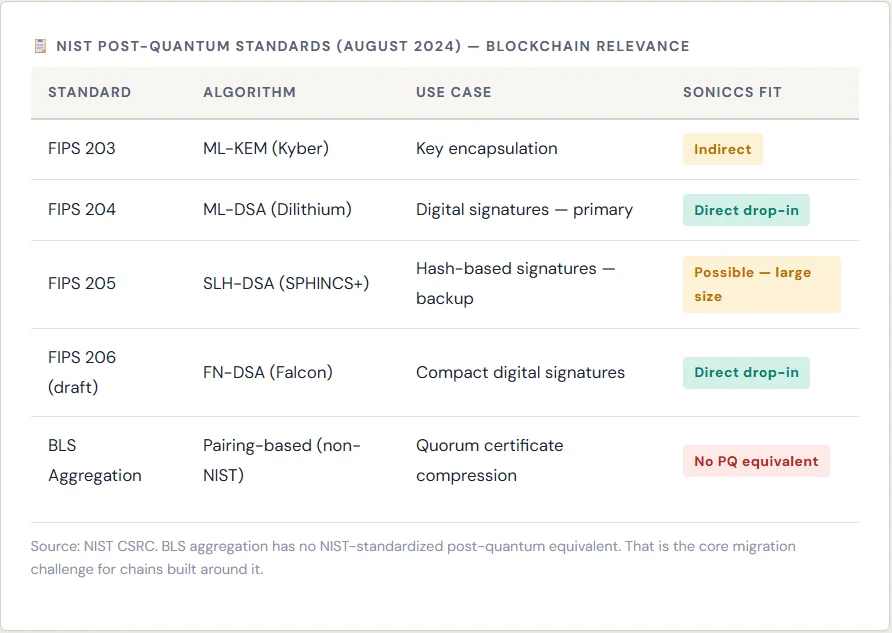Select the BLS Aggregation cell

(x=95, y=460)
